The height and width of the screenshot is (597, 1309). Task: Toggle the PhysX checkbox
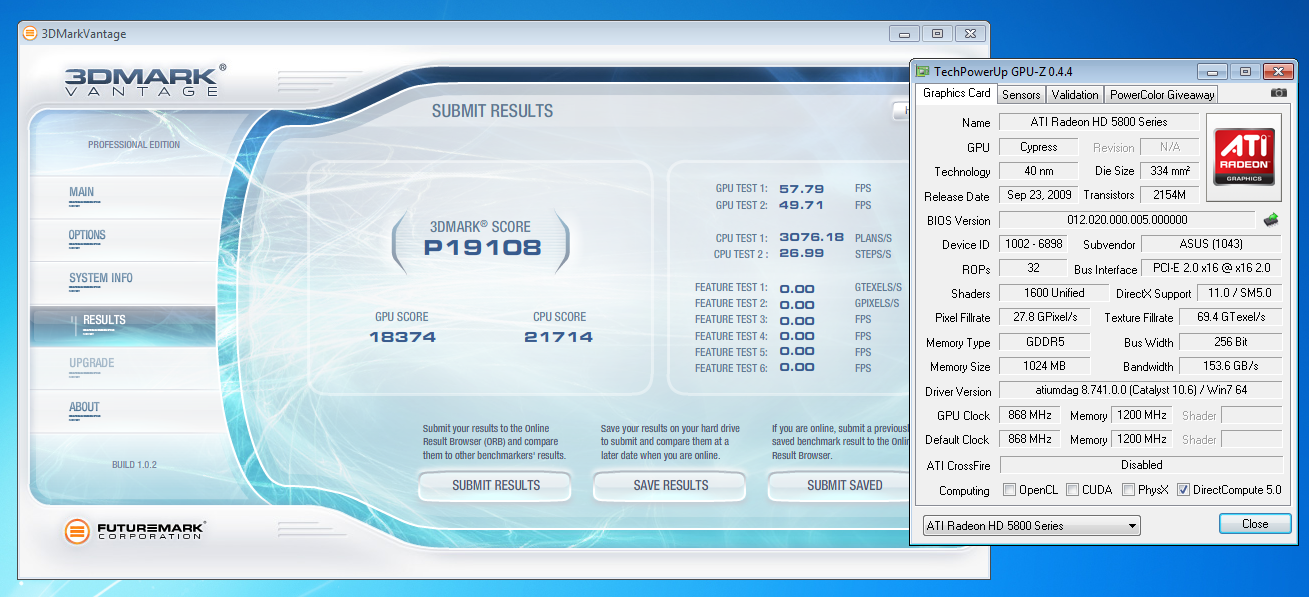[1128, 490]
